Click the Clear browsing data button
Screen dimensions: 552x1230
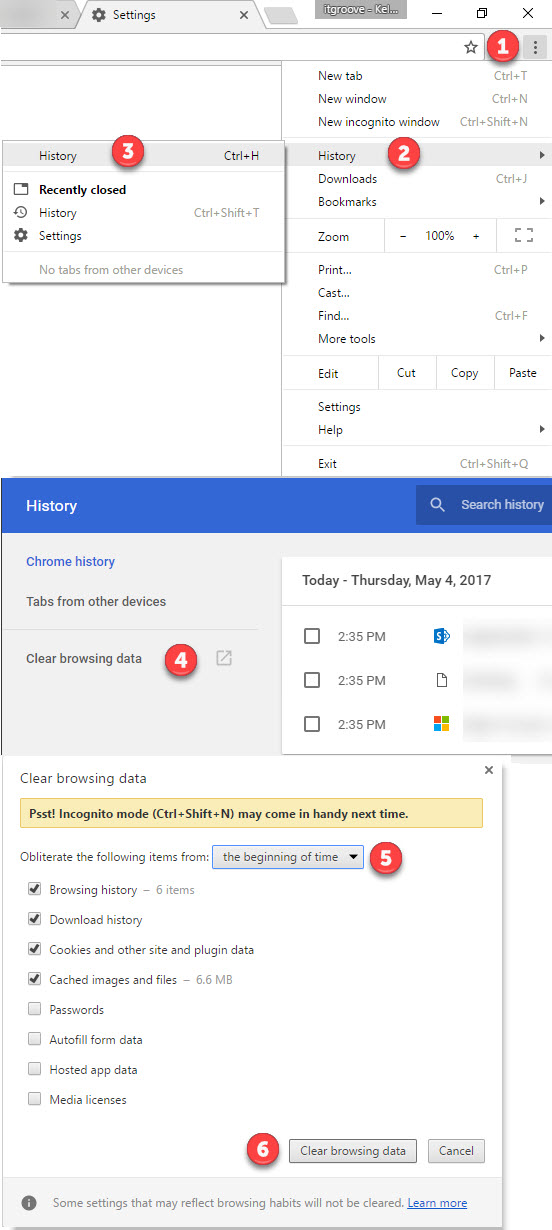click(x=353, y=1151)
